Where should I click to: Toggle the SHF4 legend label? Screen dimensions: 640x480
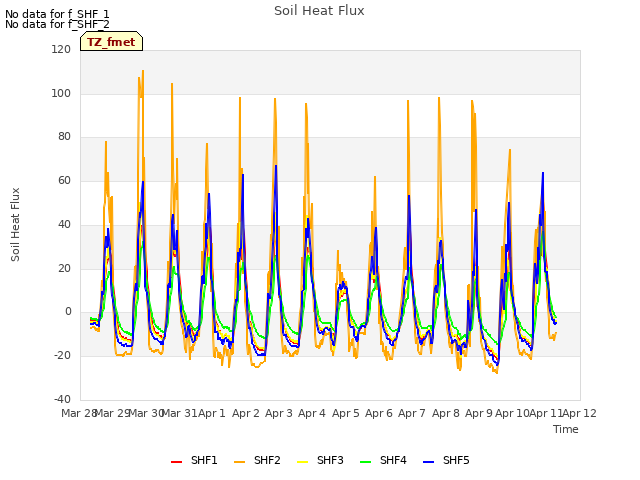(x=393, y=460)
